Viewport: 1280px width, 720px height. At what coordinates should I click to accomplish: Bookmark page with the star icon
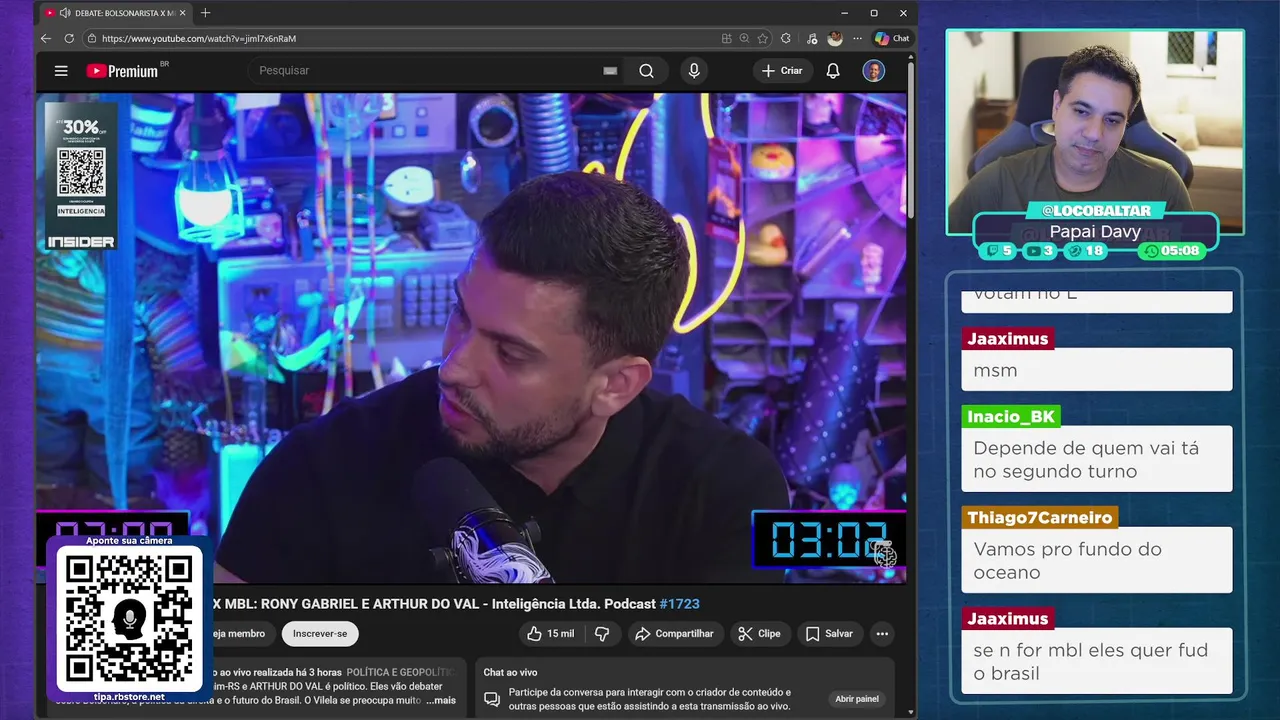pos(763,38)
